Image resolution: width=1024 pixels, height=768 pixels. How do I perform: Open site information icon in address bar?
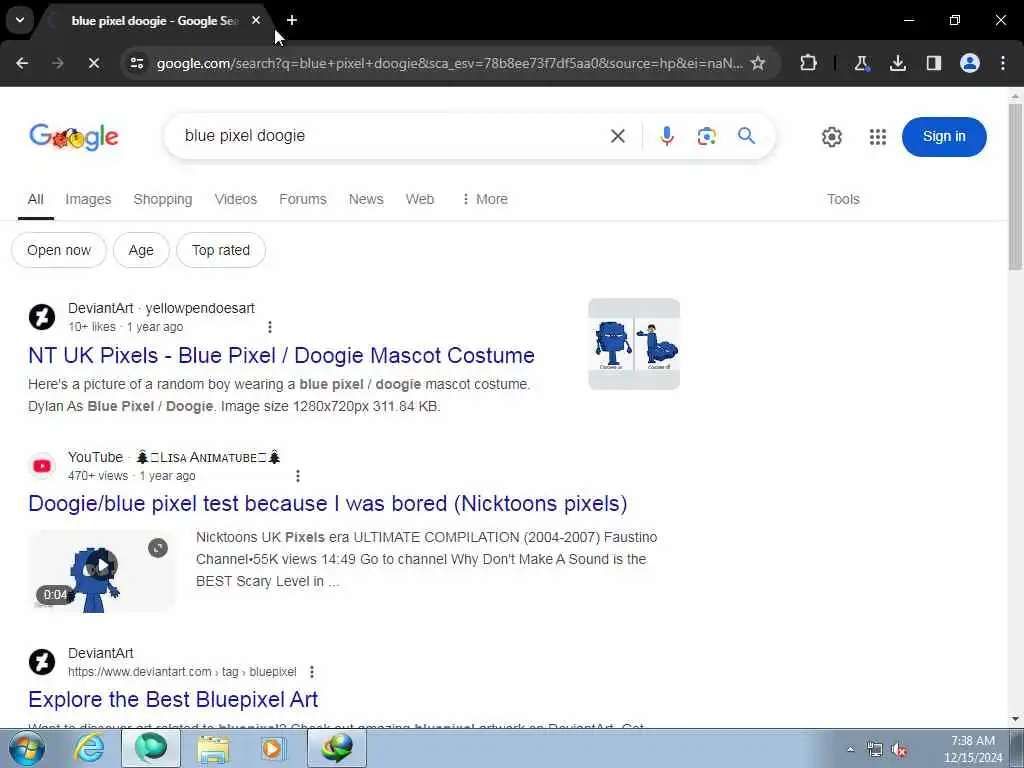point(136,63)
